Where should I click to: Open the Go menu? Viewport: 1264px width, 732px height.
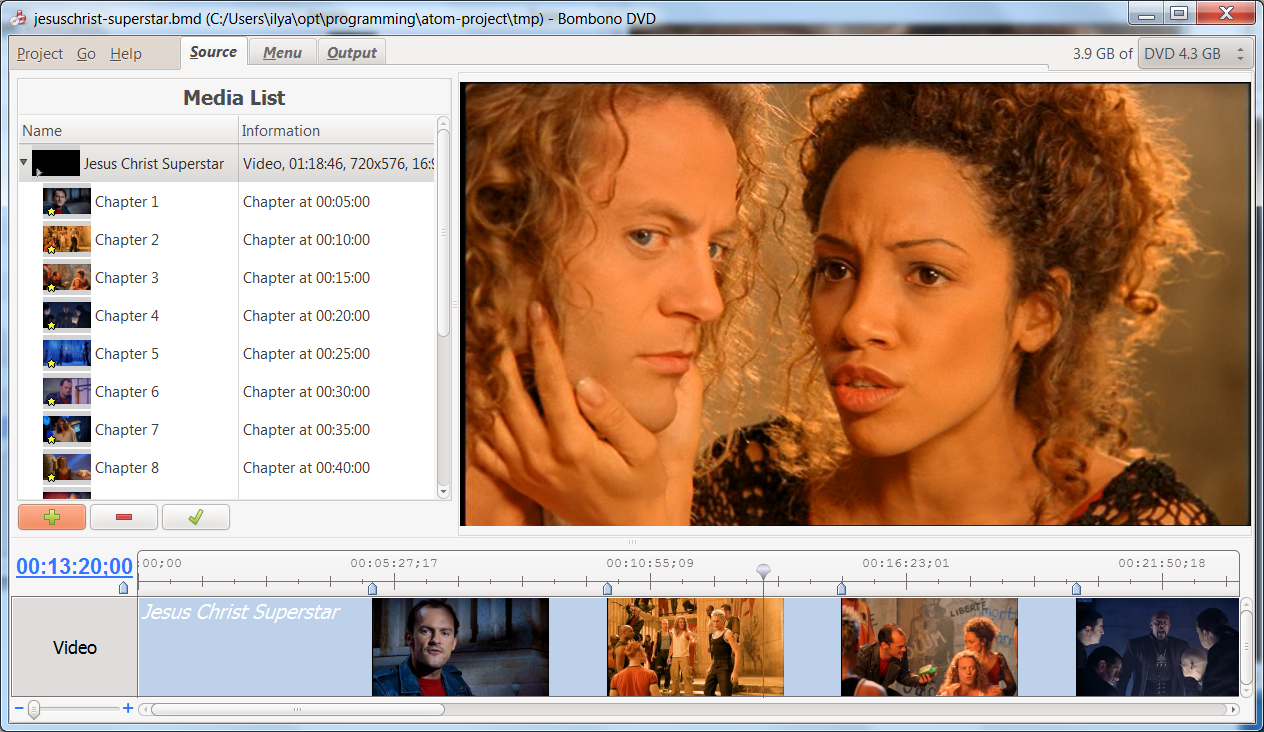point(86,54)
